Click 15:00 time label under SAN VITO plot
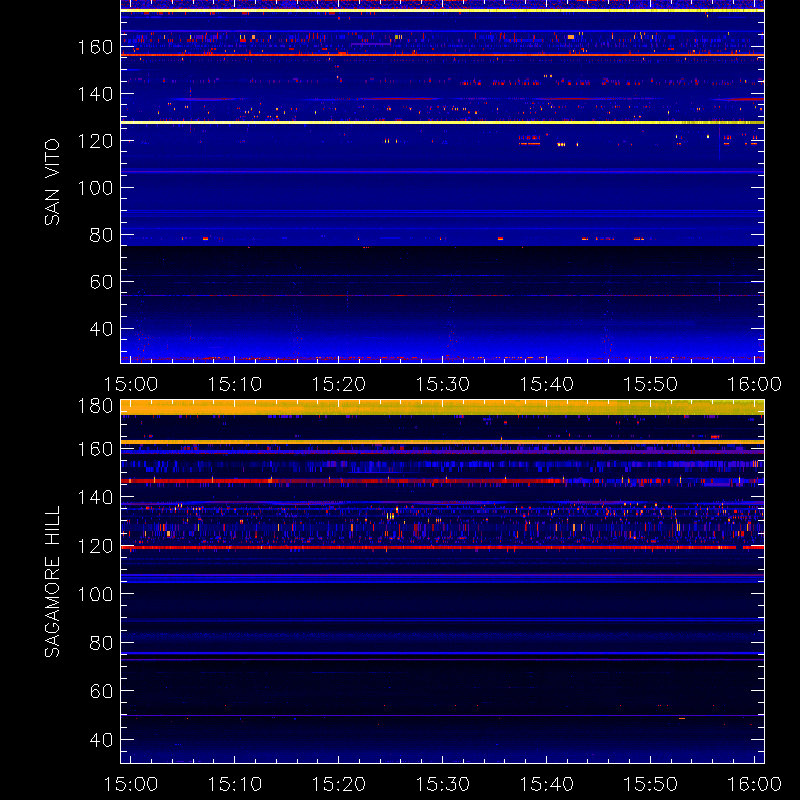Viewport: 800px width, 800px height. 131,384
